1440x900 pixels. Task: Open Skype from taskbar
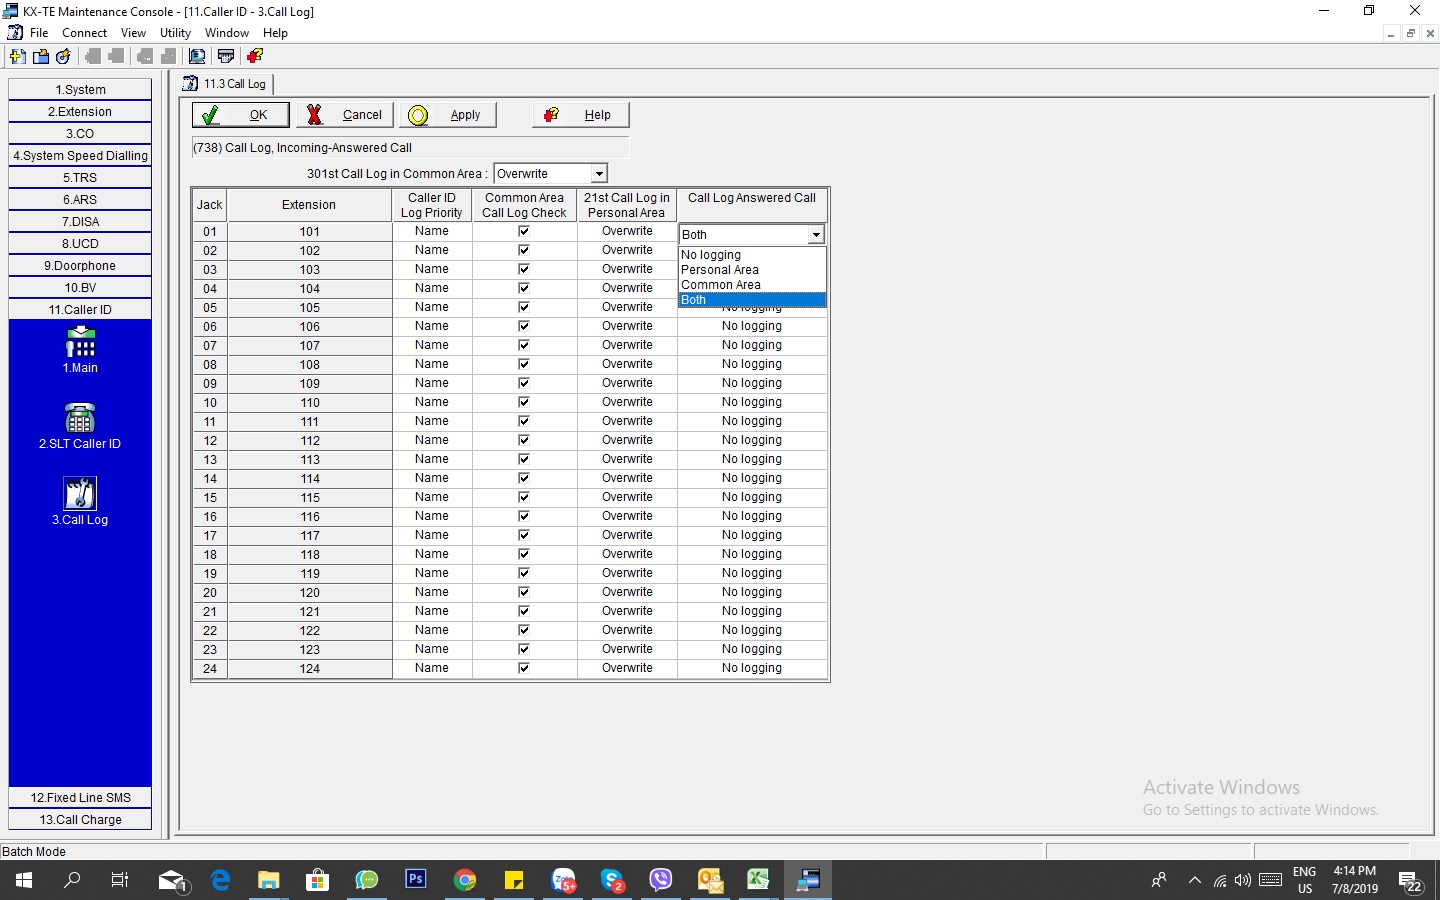coord(613,880)
